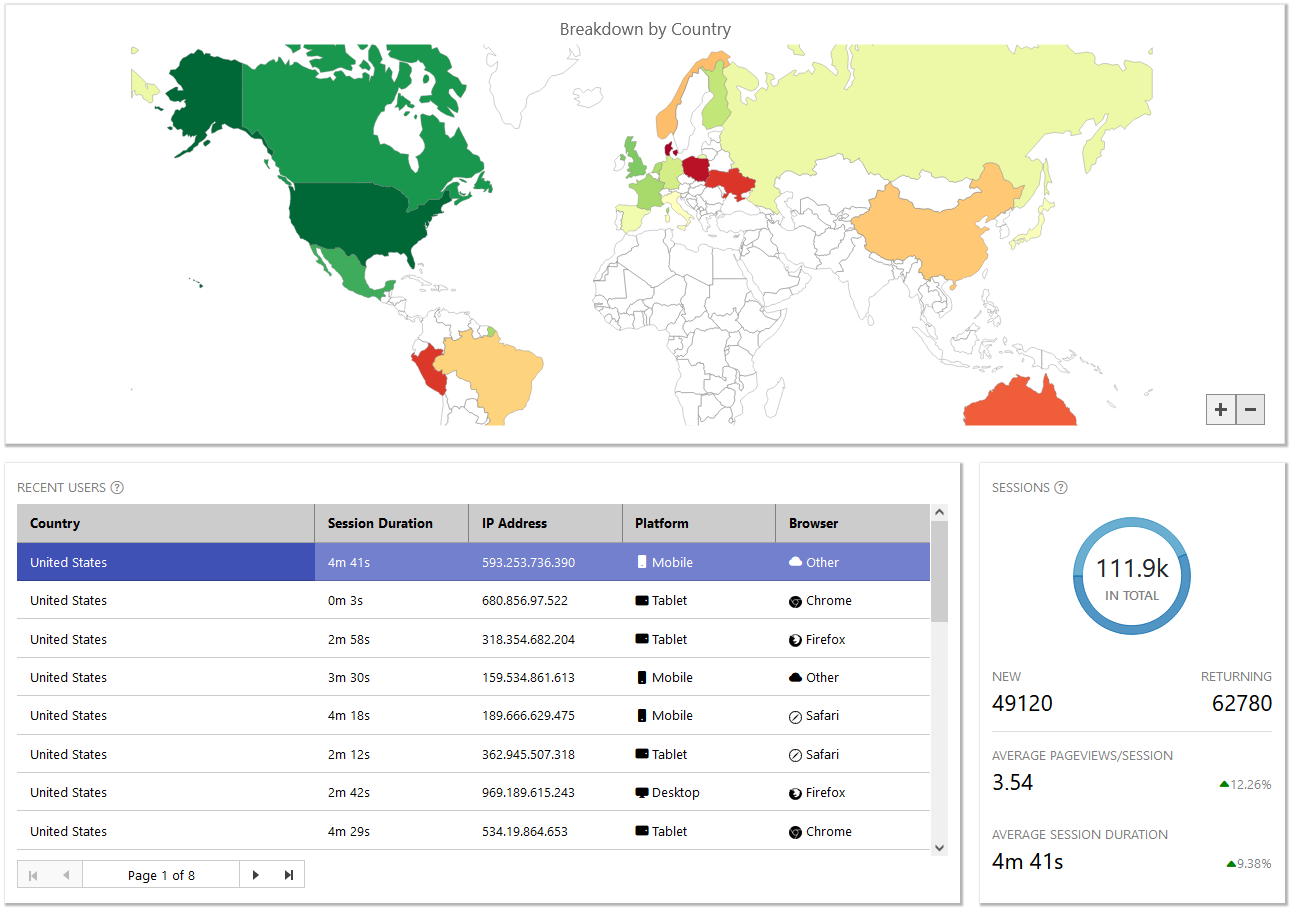Go to previous page in pager
This screenshot has height=910, width=1293.
[66, 875]
